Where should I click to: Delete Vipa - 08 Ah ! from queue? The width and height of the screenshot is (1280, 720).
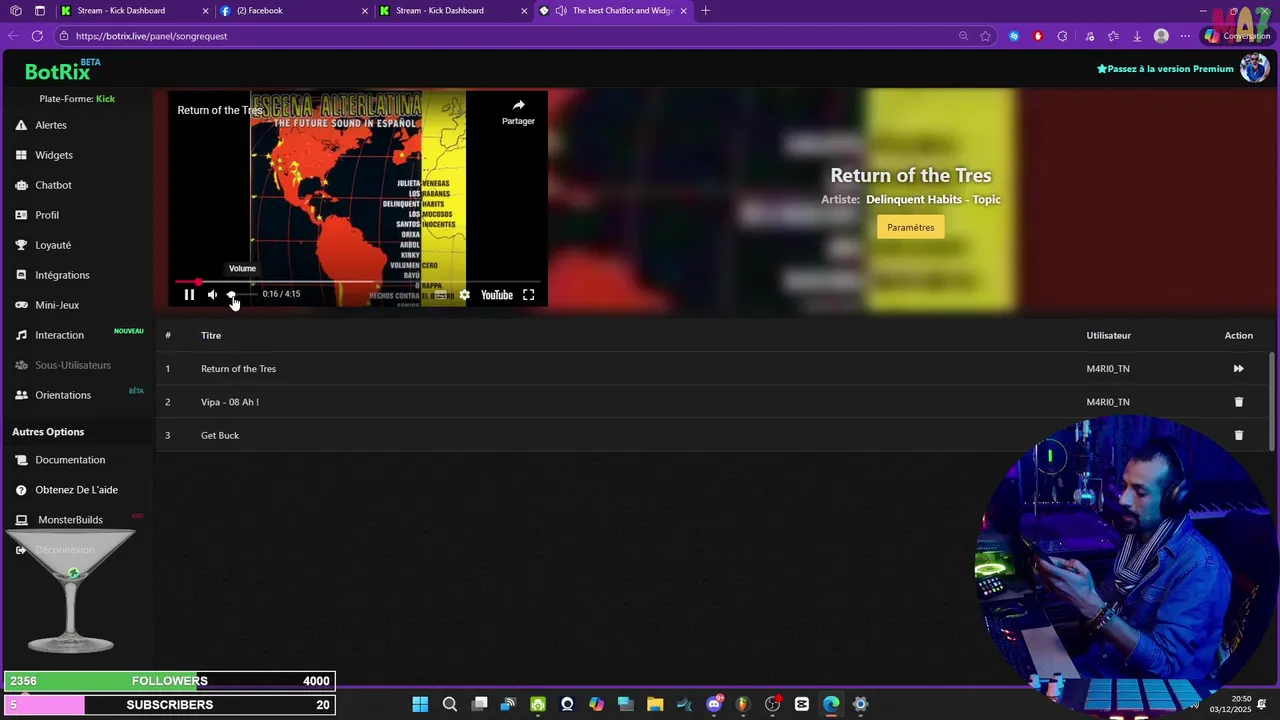point(1238,402)
